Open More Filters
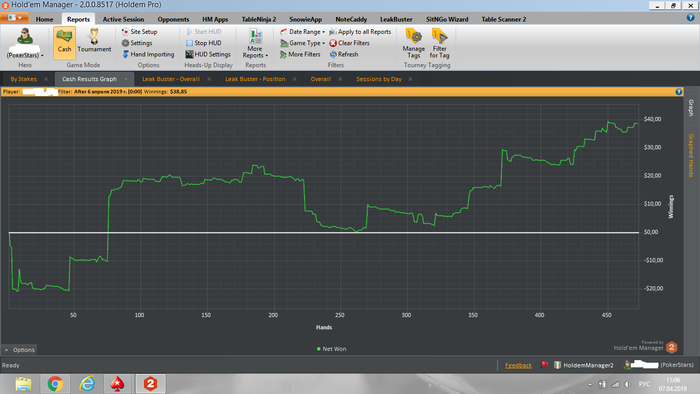 coord(300,54)
